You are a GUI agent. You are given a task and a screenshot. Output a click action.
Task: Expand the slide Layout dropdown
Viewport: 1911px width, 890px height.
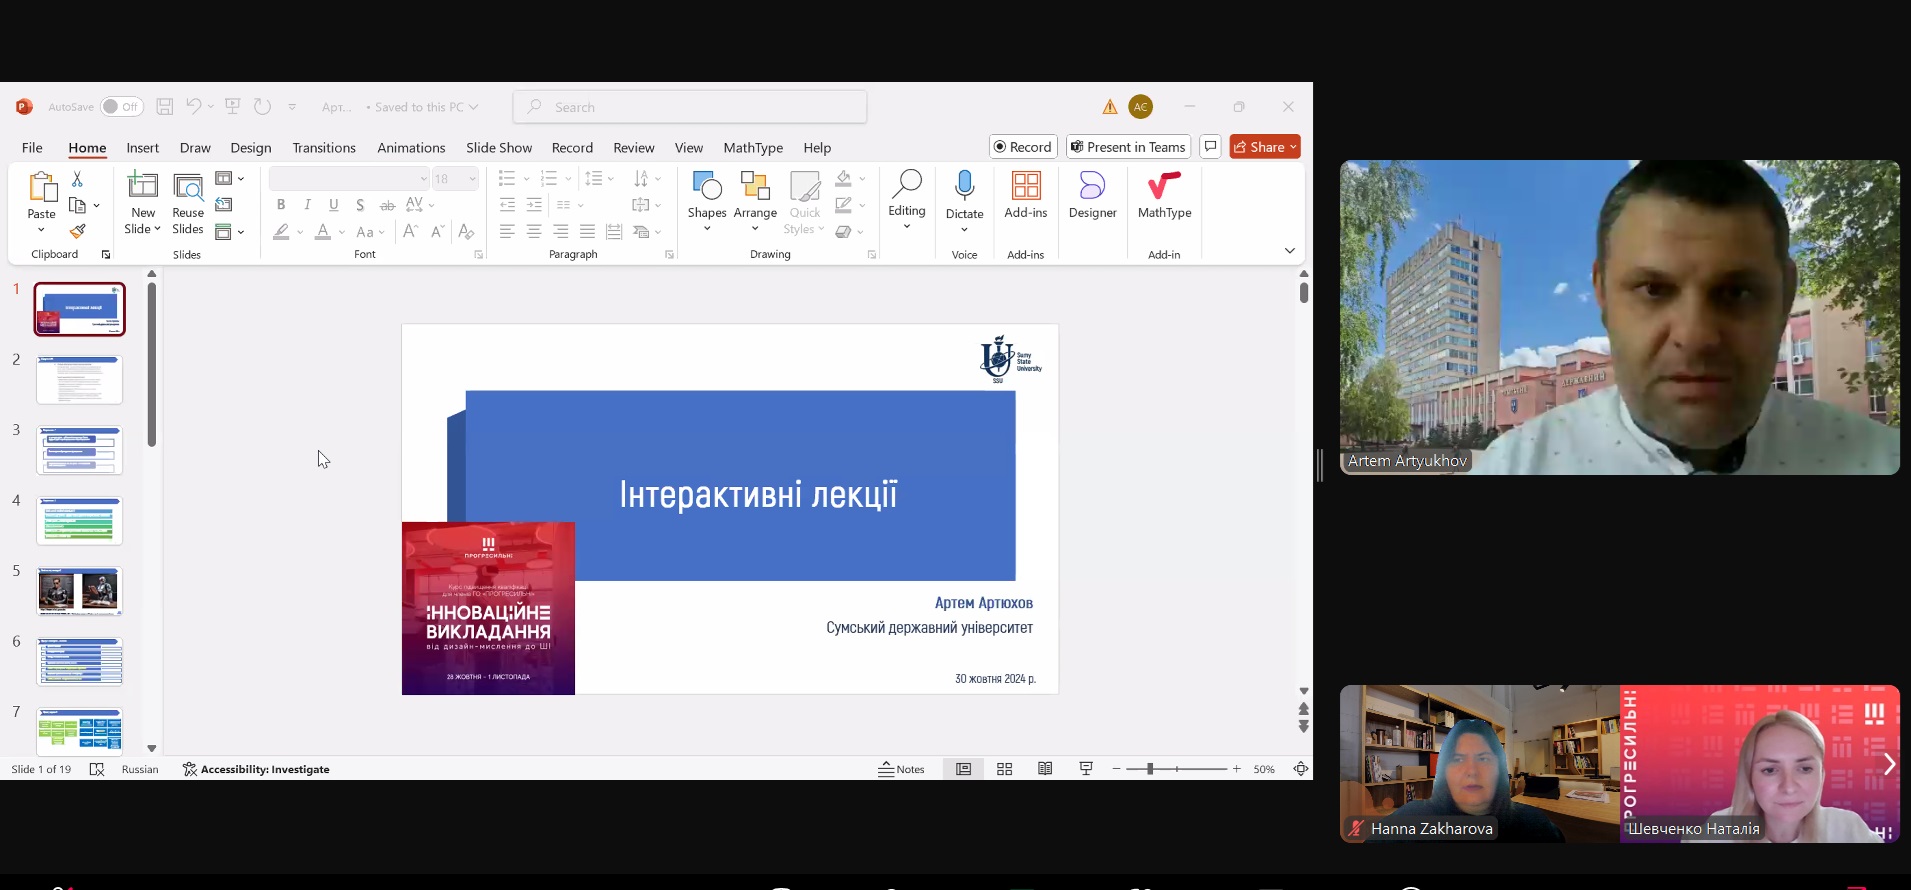tap(230, 178)
